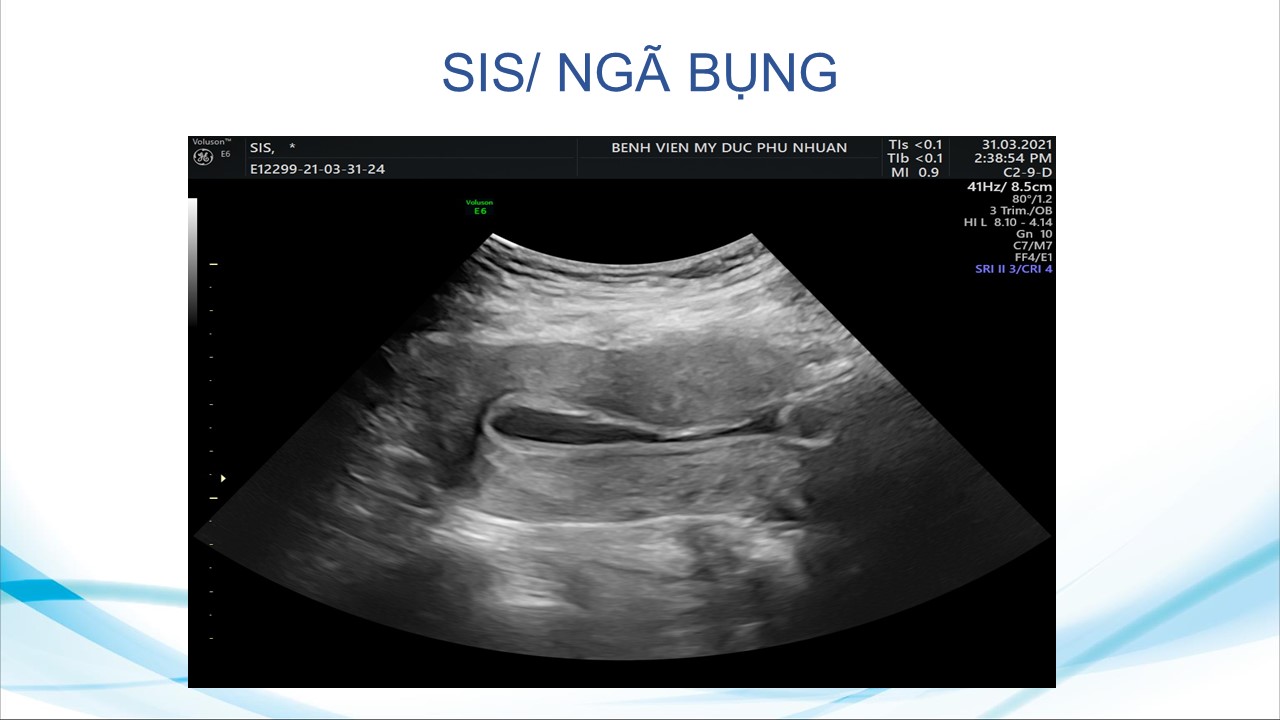The height and width of the screenshot is (720, 1280).
Task: Click the hospital name BENH VIEN MY DUC PHU NHUAN
Action: click(729, 148)
